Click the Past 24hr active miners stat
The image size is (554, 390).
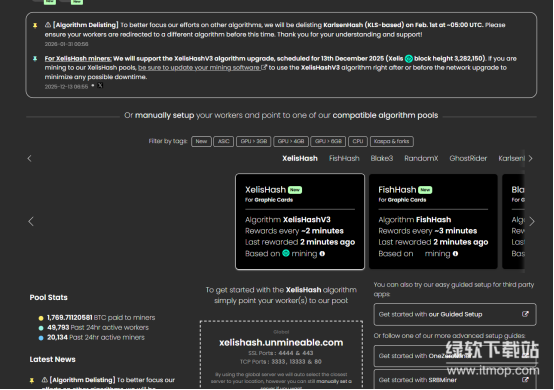click(95, 337)
